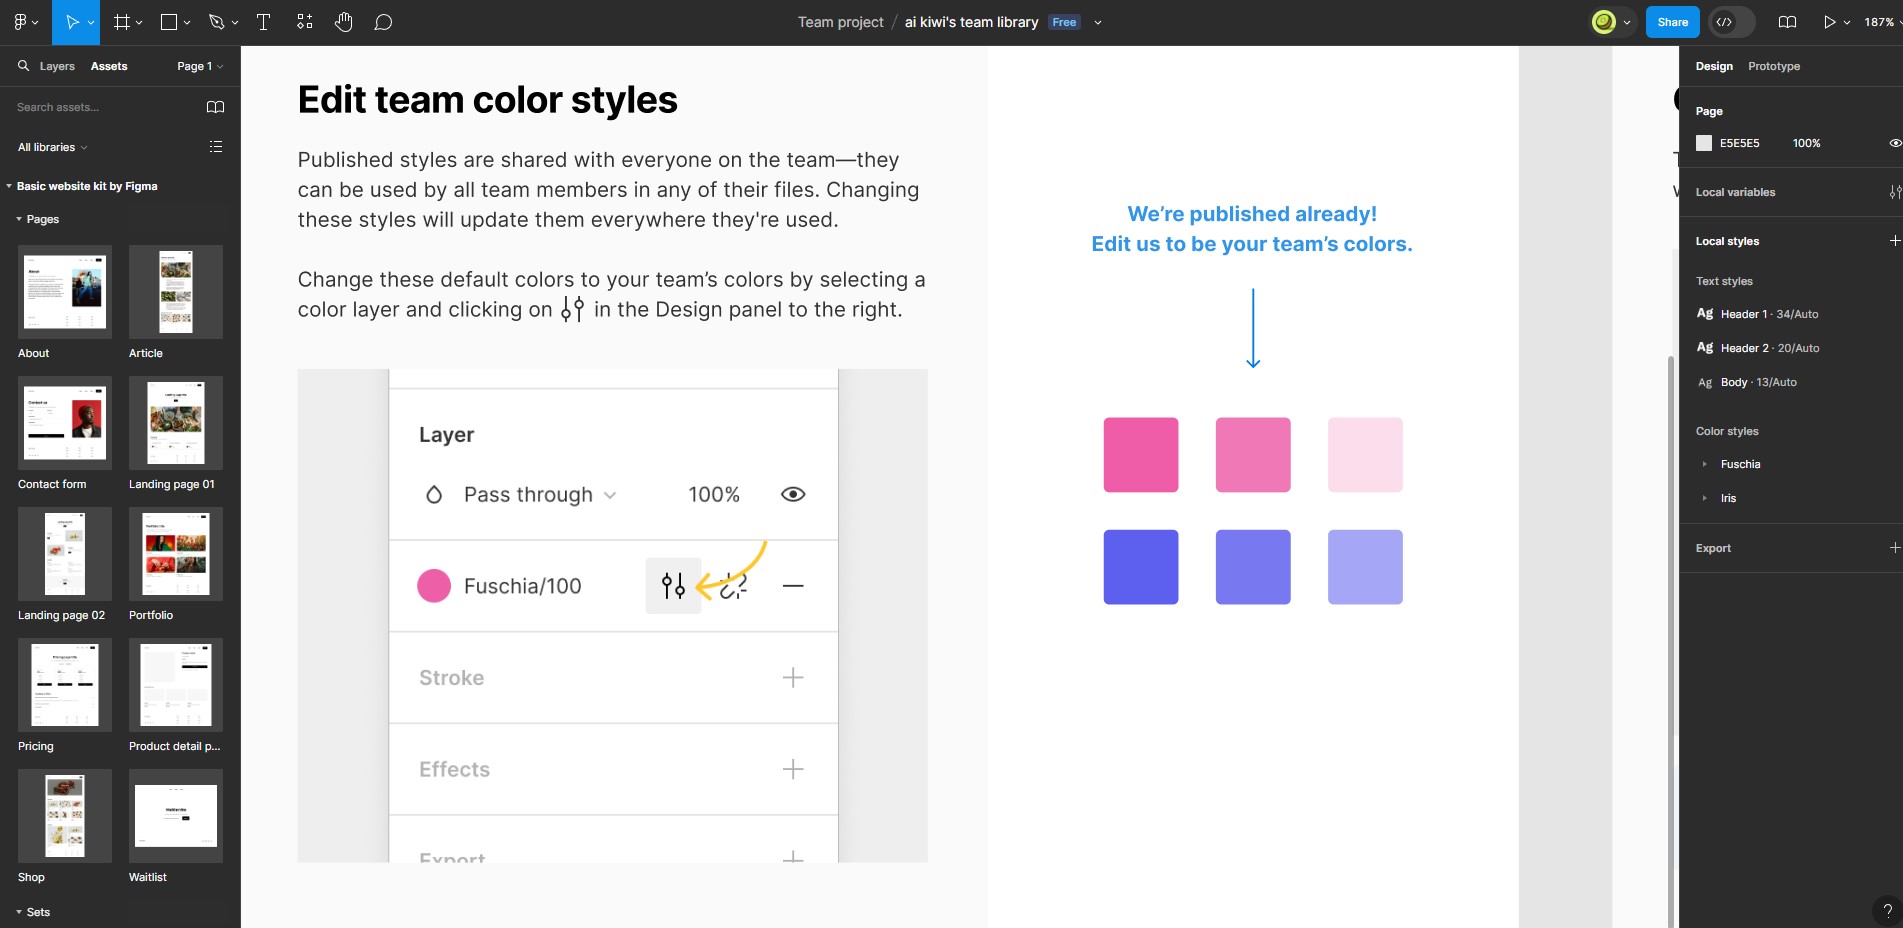Open zoom level 187% dropdown
The image size is (1903, 928).
(x=1882, y=22)
